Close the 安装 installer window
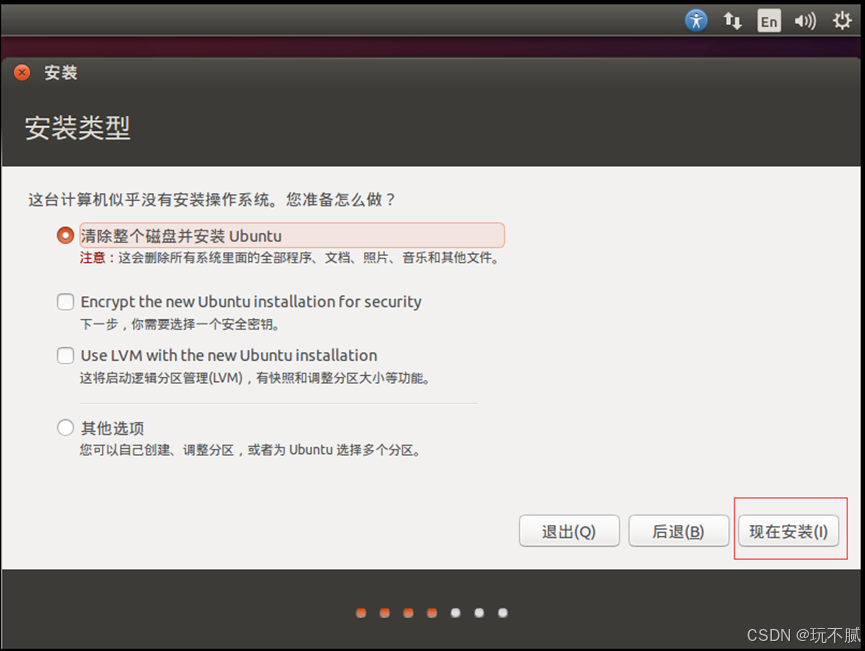Image resolution: width=865 pixels, height=651 pixels. 22,72
